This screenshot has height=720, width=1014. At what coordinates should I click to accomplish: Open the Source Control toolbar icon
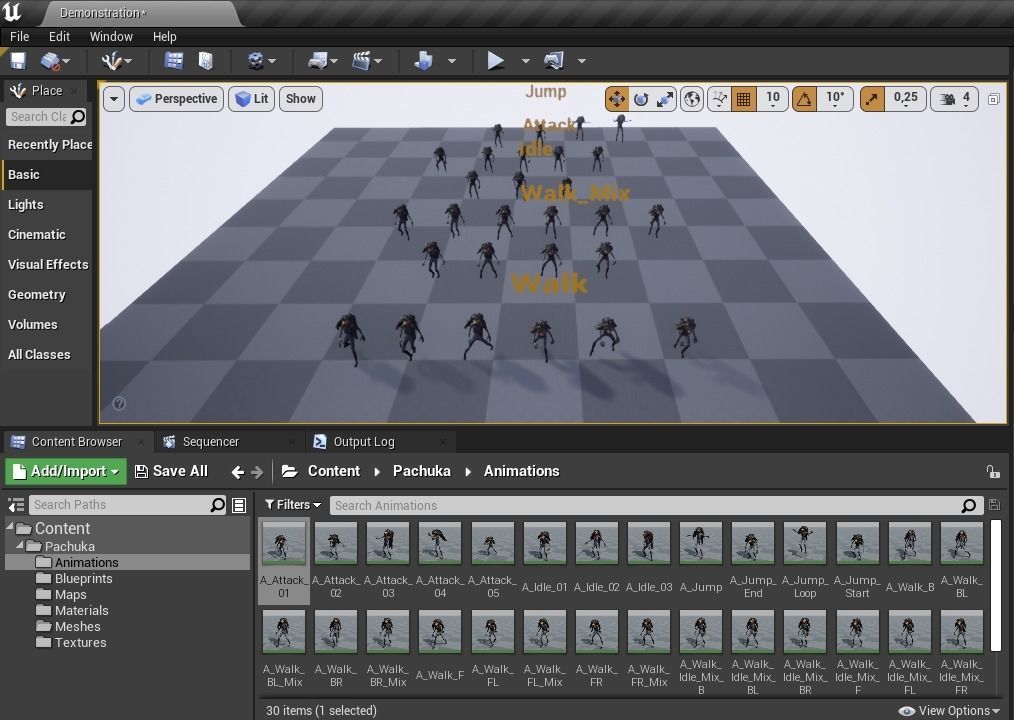tap(50, 61)
